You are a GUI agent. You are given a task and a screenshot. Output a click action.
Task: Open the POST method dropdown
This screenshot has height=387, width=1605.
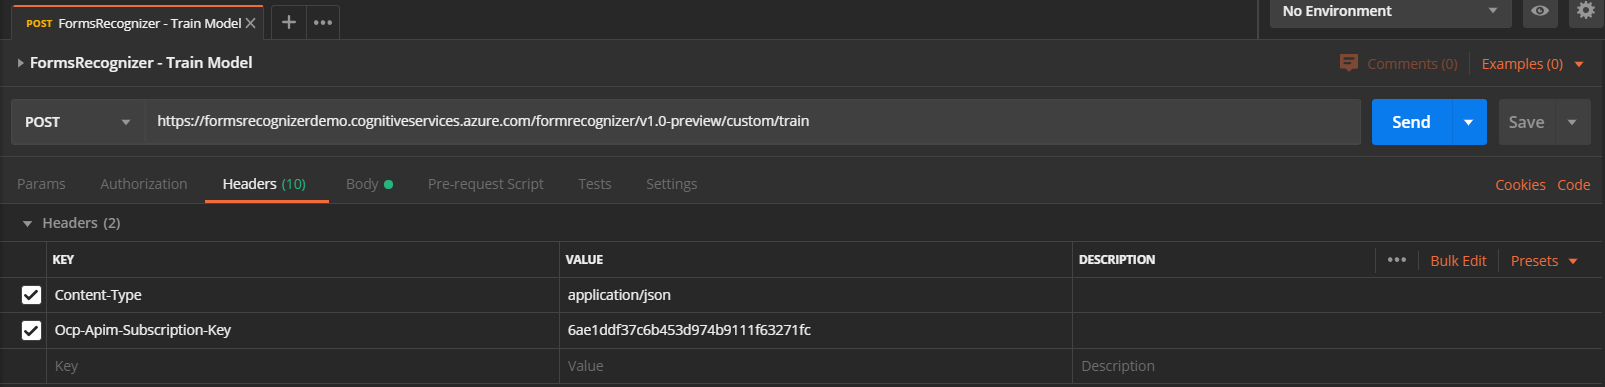pyautogui.click(x=78, y=122)
